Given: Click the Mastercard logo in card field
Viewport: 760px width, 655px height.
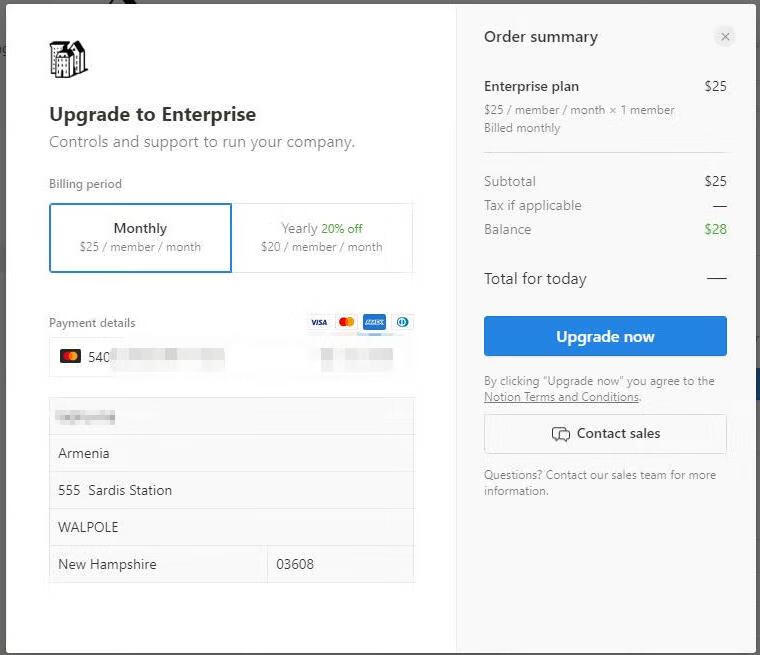Looking at the screenshot, I should click(x=70, y=356).
